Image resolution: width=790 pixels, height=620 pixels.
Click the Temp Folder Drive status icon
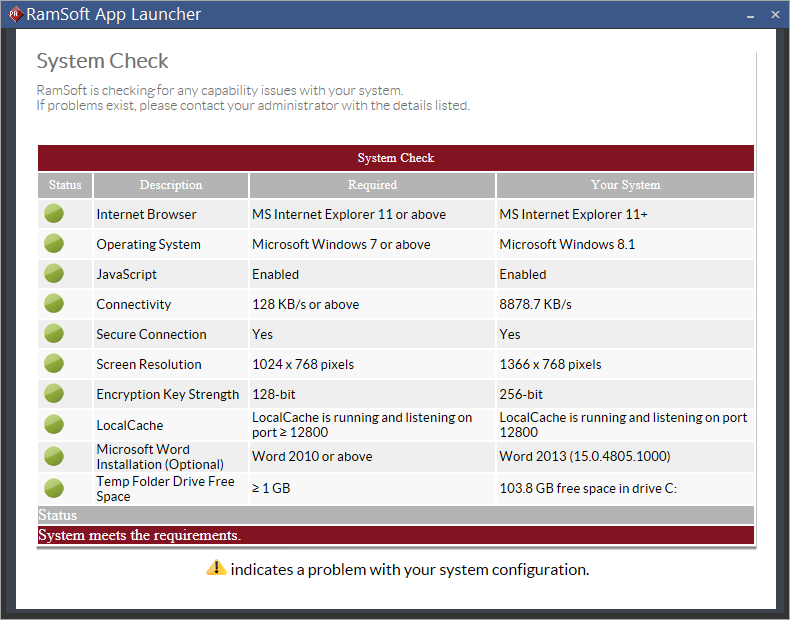coord(54,488)
